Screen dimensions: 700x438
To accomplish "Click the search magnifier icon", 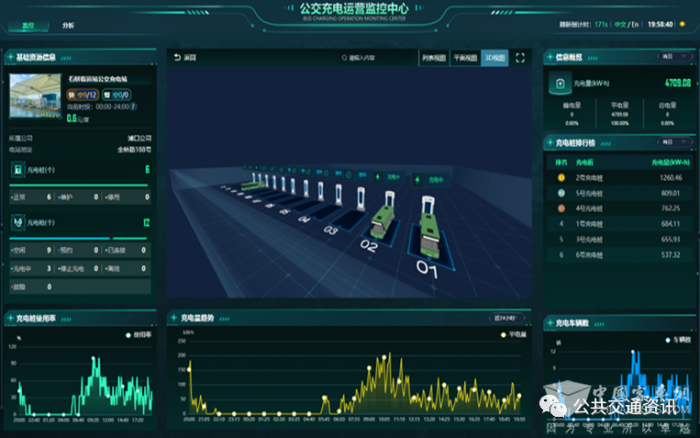I will [x=344, y=58].
